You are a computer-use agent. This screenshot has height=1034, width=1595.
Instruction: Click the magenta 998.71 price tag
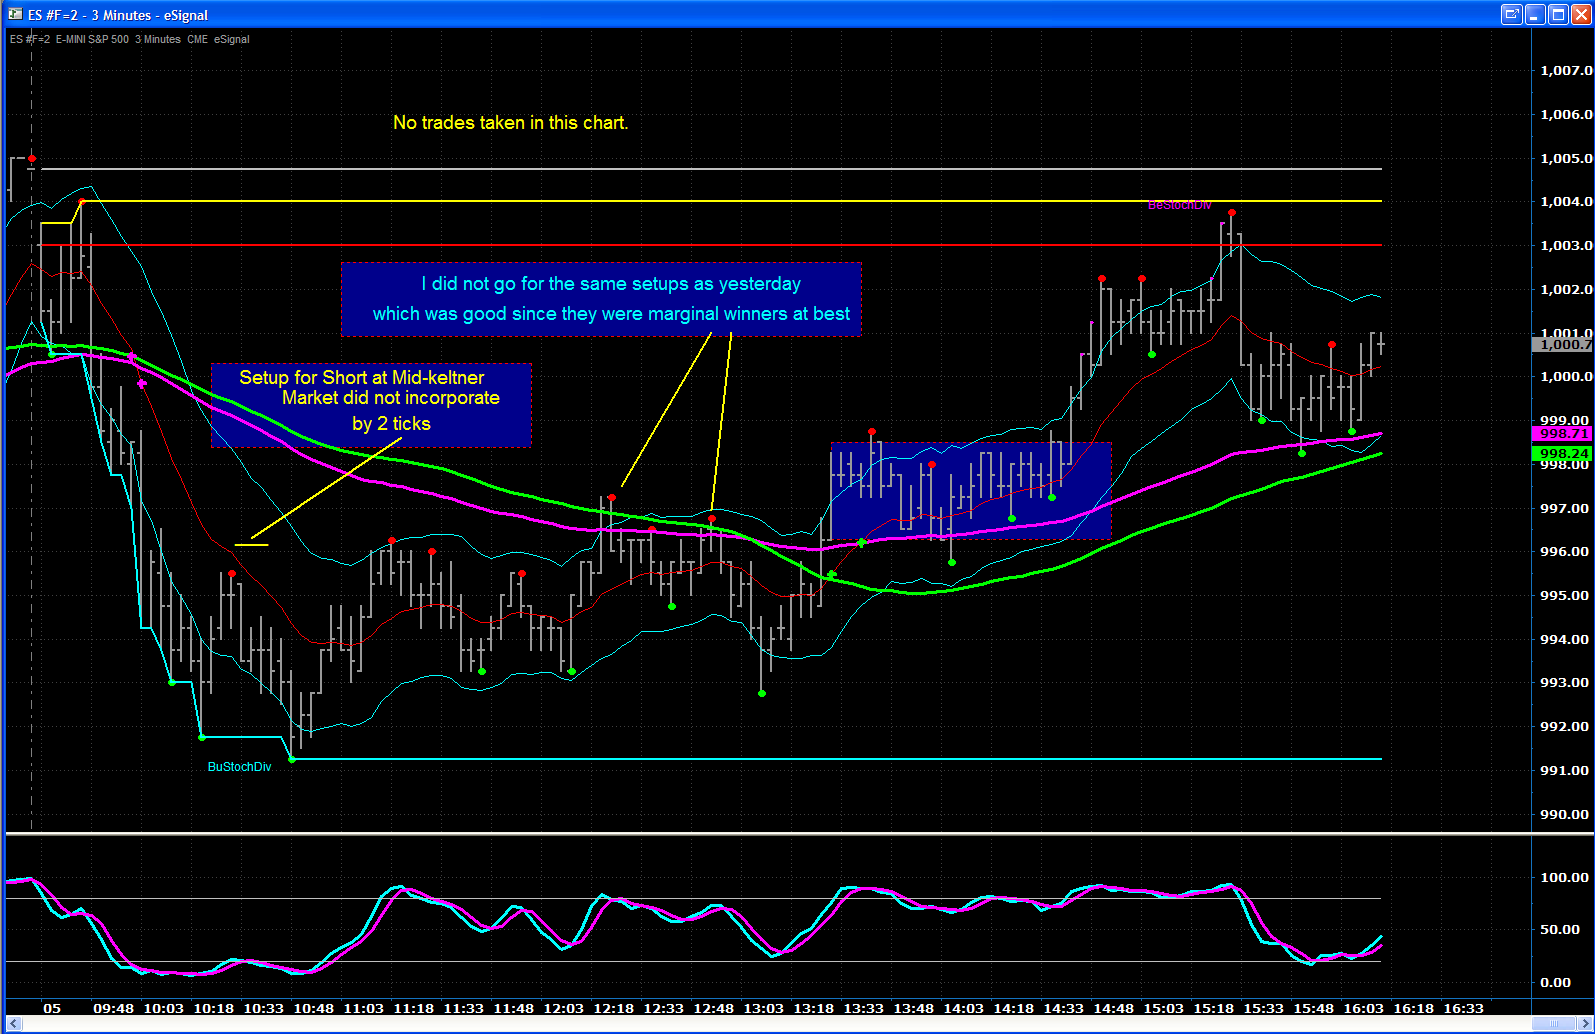pos(1563,433)
